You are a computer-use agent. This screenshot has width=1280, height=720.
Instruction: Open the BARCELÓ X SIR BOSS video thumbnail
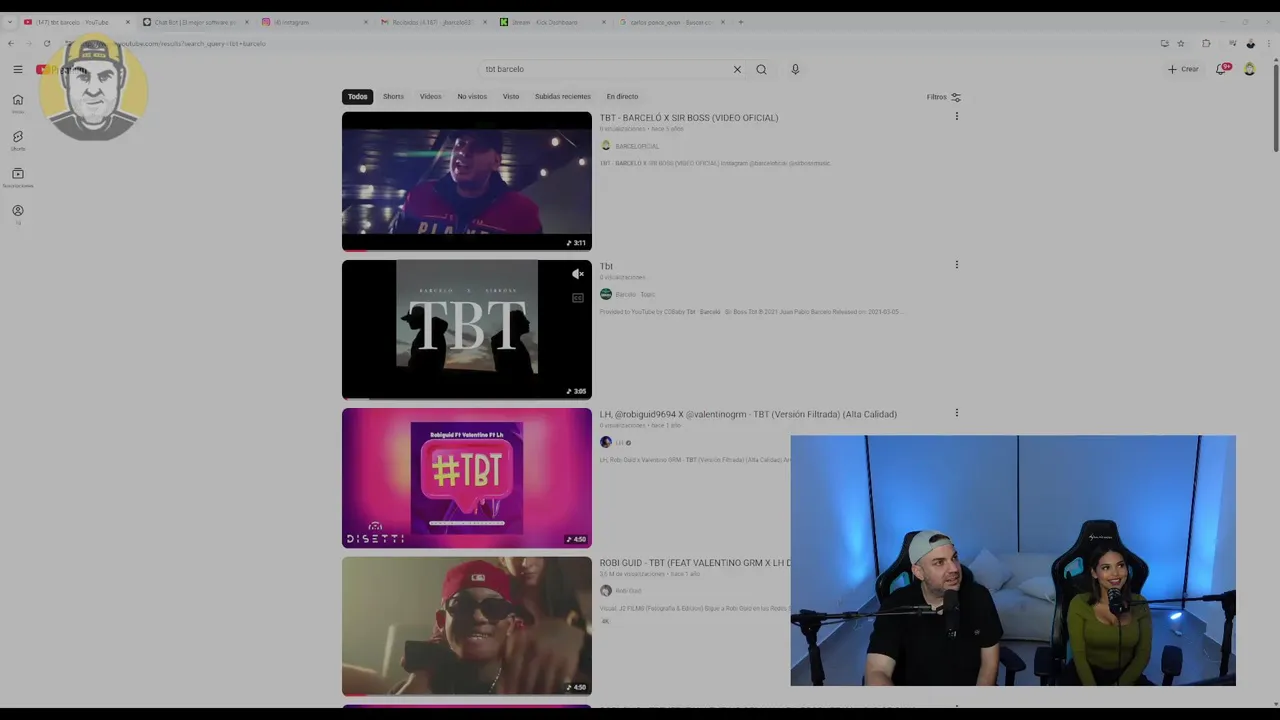point(467,181)
